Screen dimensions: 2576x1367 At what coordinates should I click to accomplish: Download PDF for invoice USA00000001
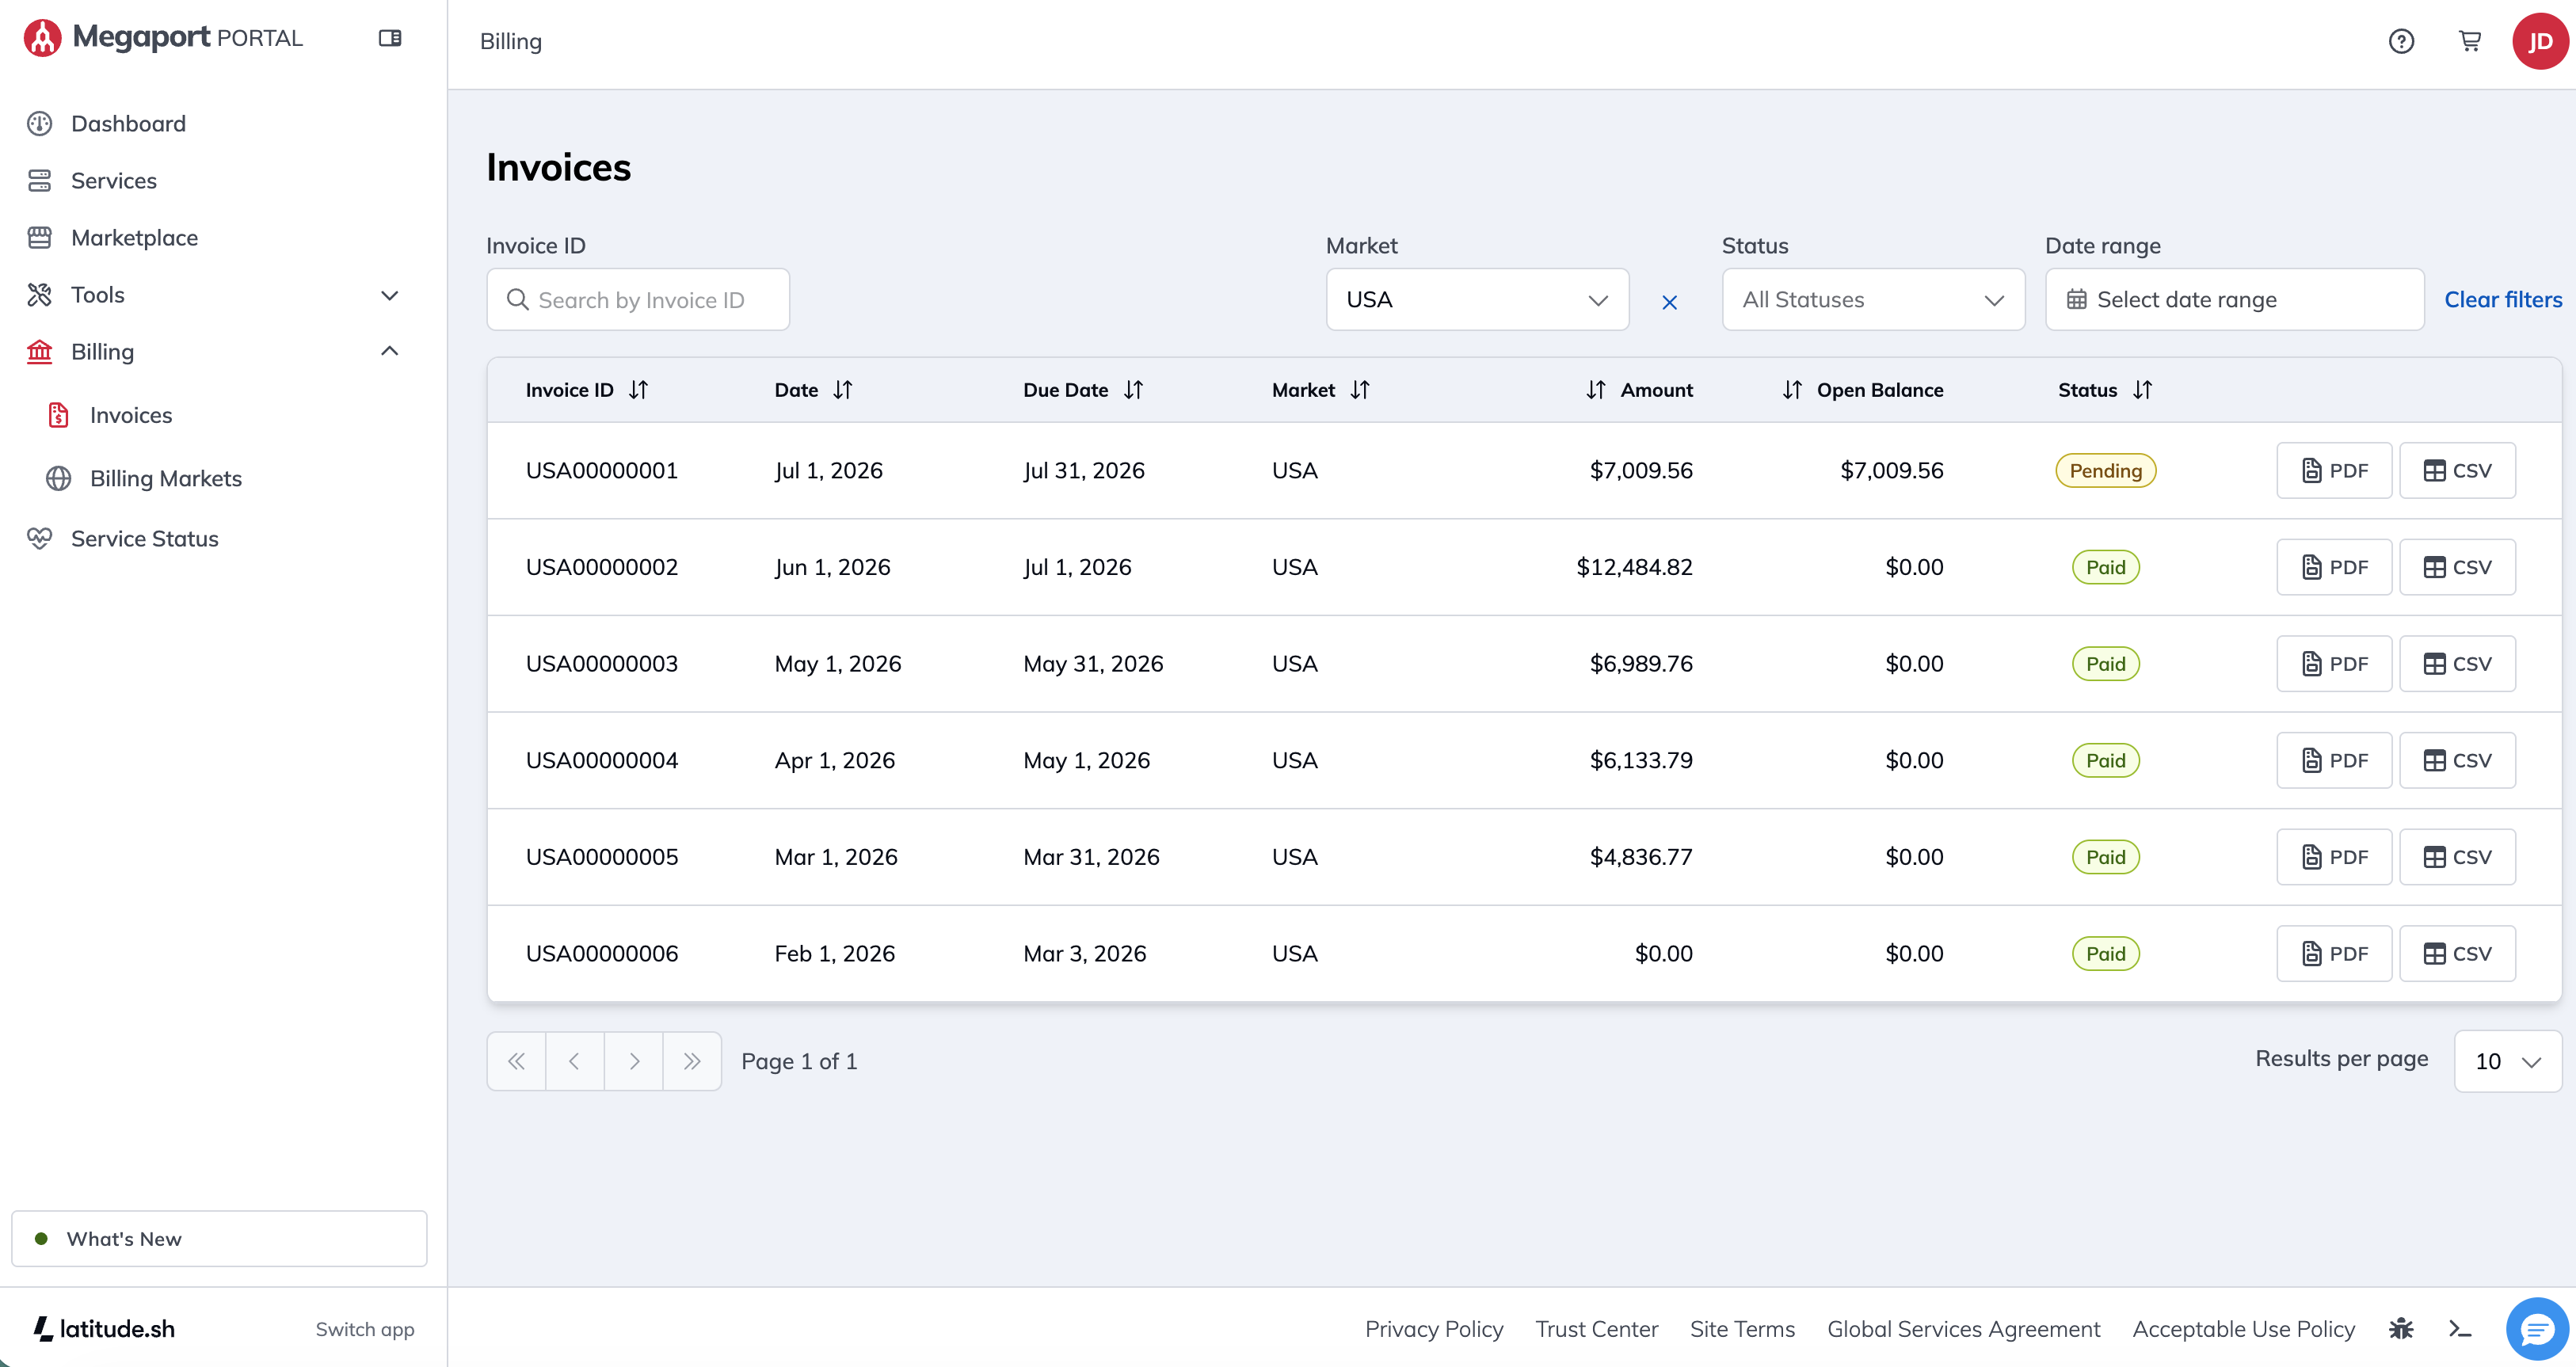2334,471
